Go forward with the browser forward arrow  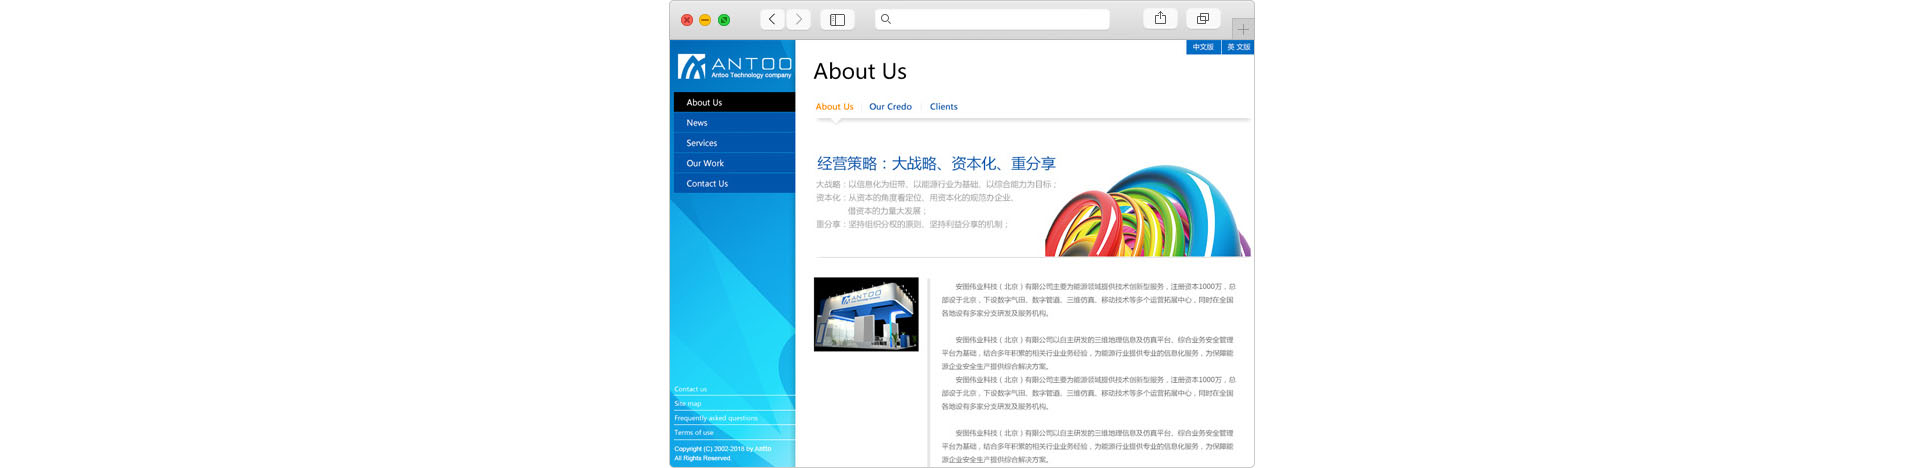(798, 19)
